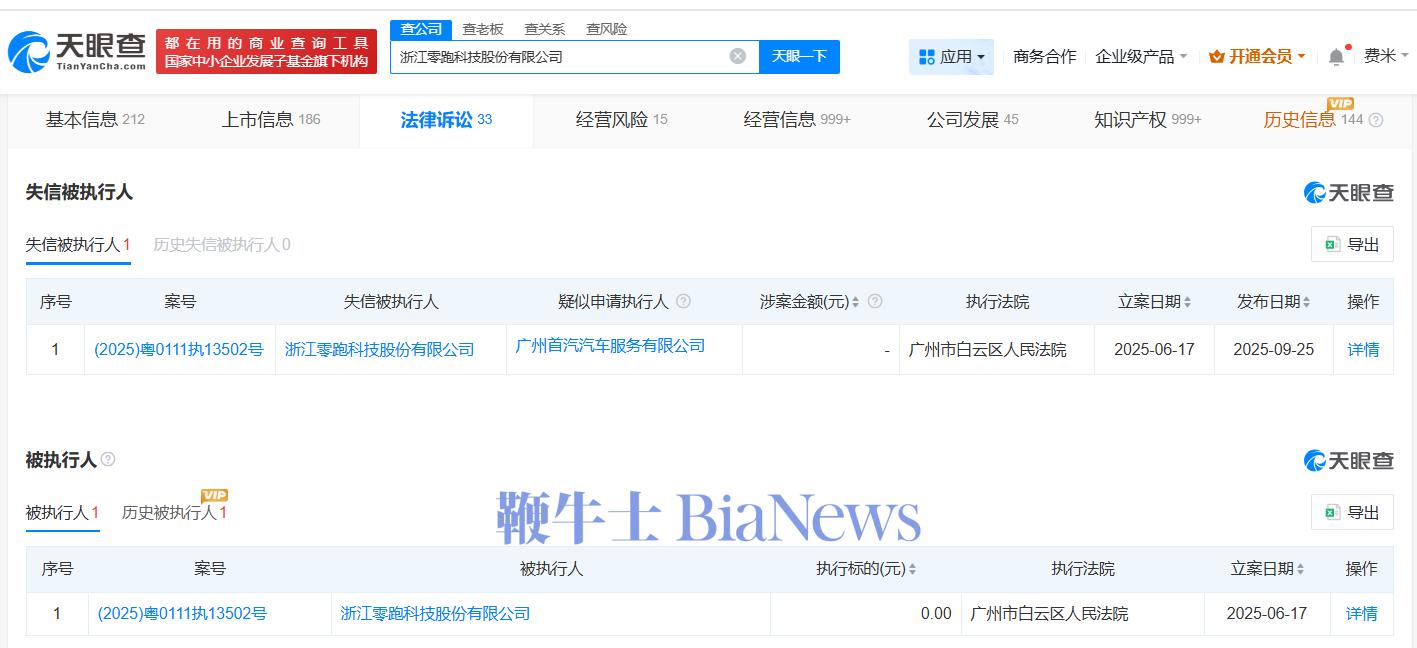This screenshot has height=648, width=1417.
Task: Select the 查老板 search tab
Action: coord(483,29)
